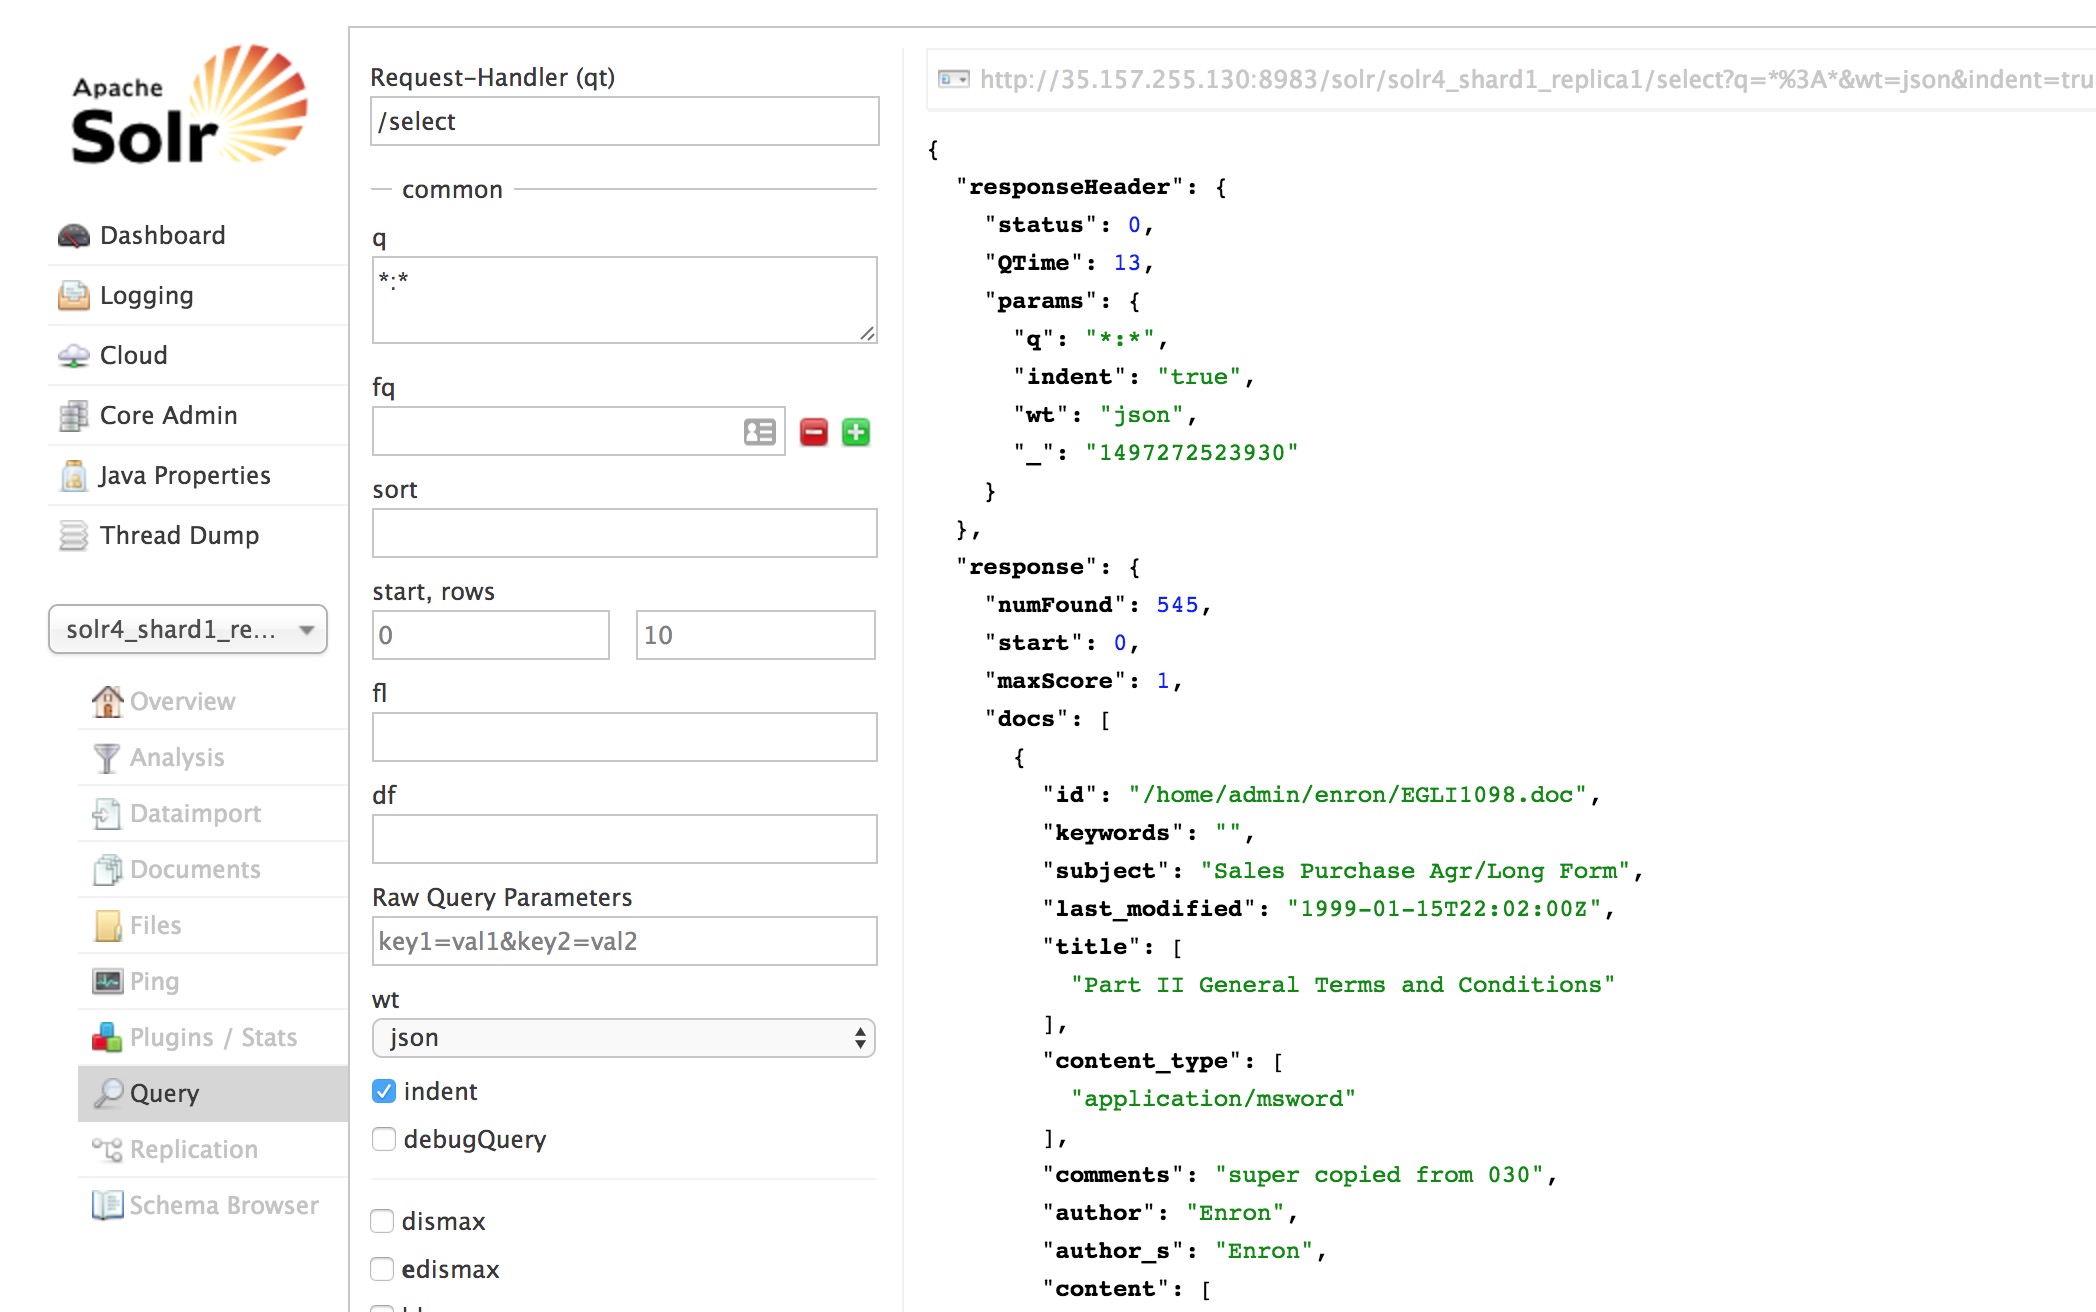The image size is (2096, 1312).
Task: Click the Replication icon
Action: coord(107,1150)
